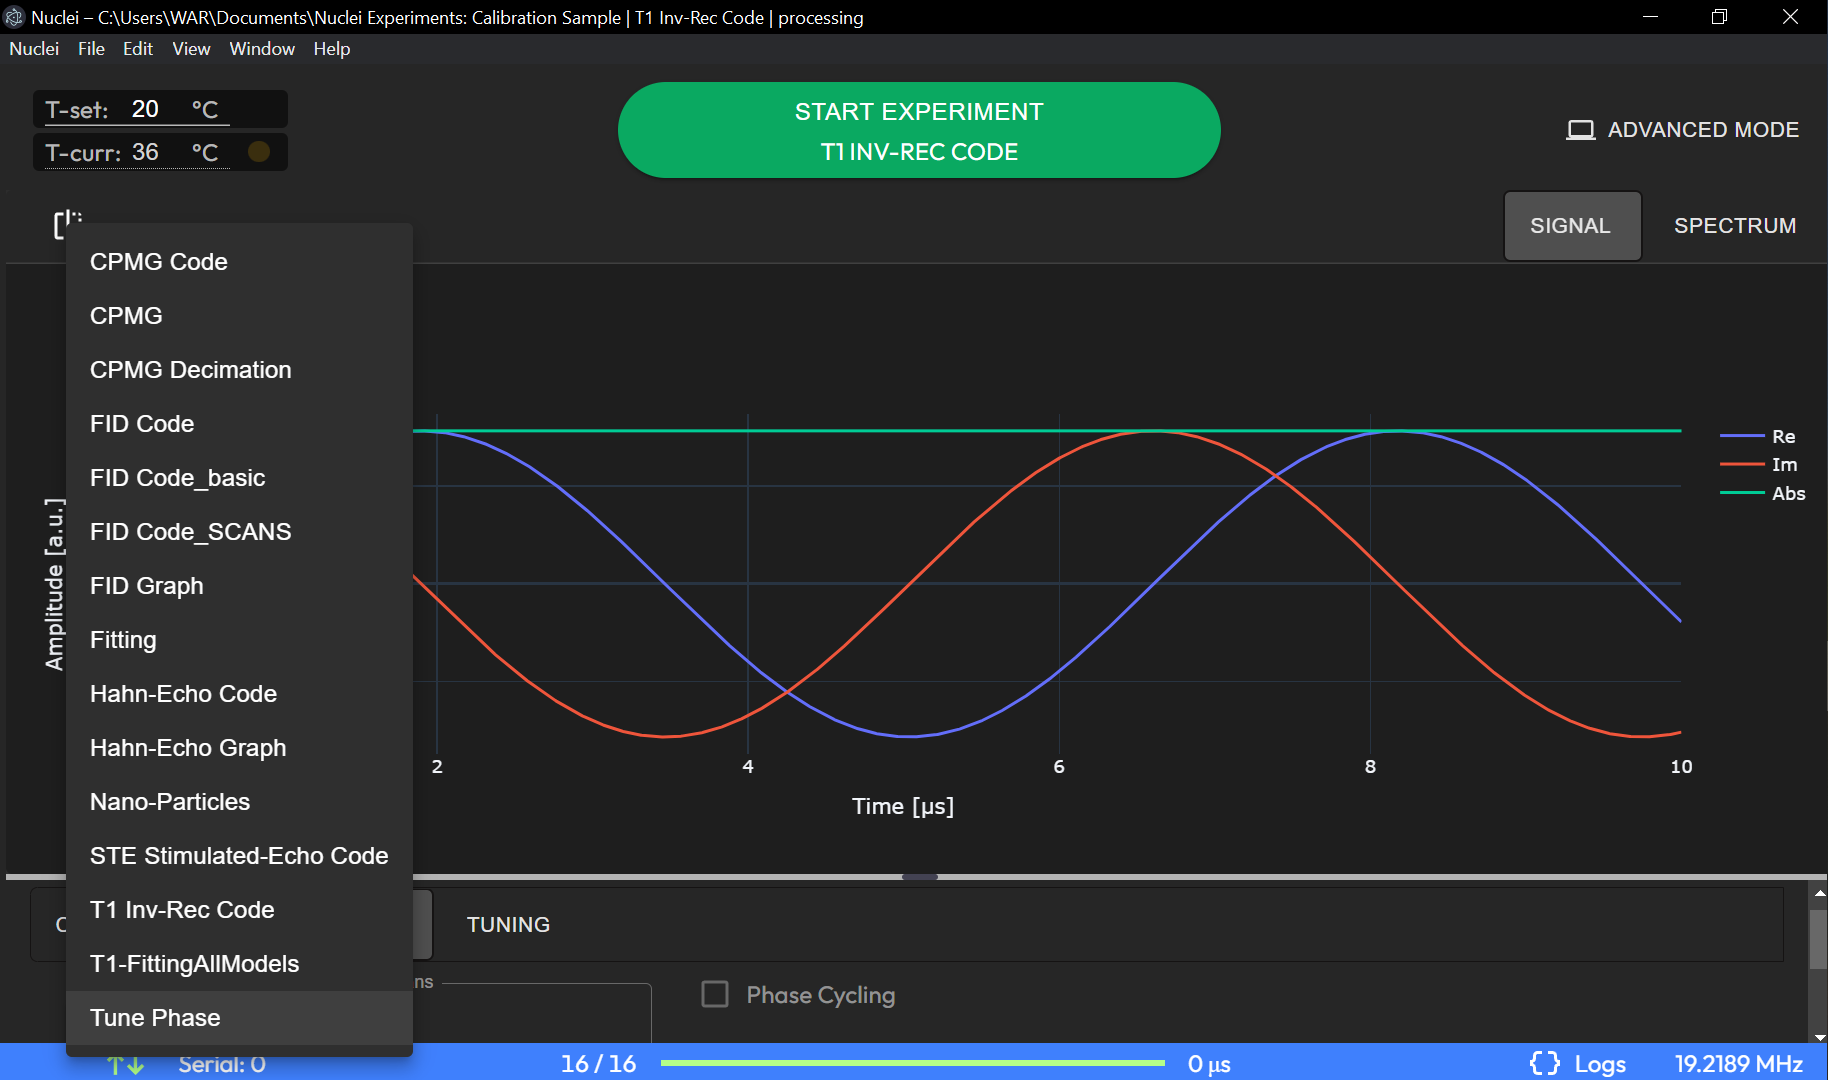This screenshot has width=1828, height=1080.
Task: Open the Help menu
Action: pyautogui.click(x=332, y=49)
